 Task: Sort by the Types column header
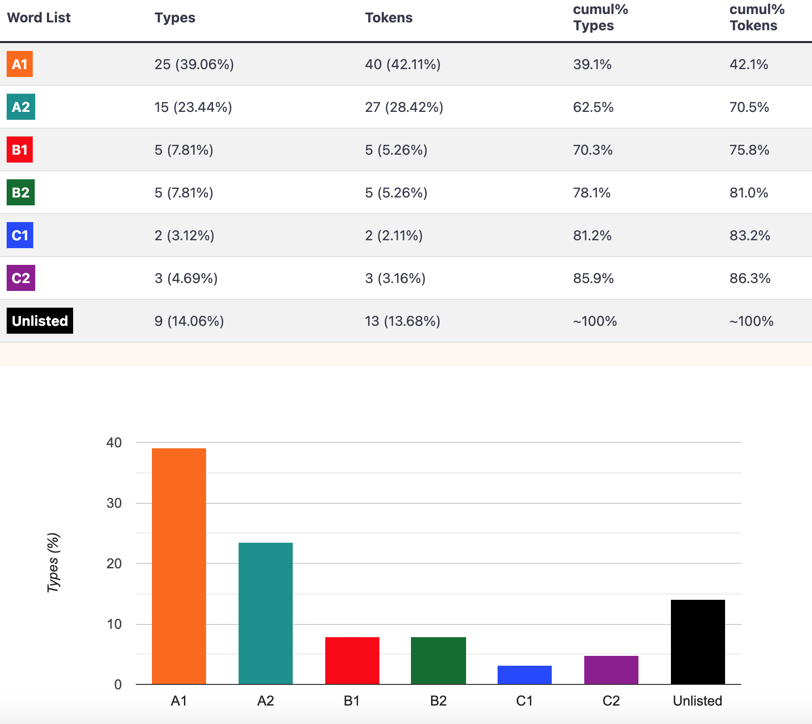175,18
